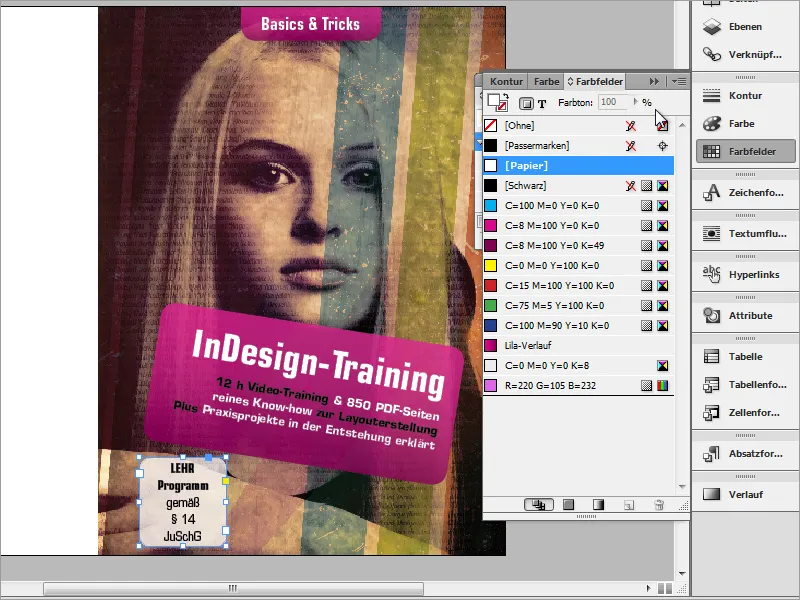Image resolution: width=800 pixels, height=600 pixels.
Task: Click the Basics & Tricks label on cover
Action: 311,24
